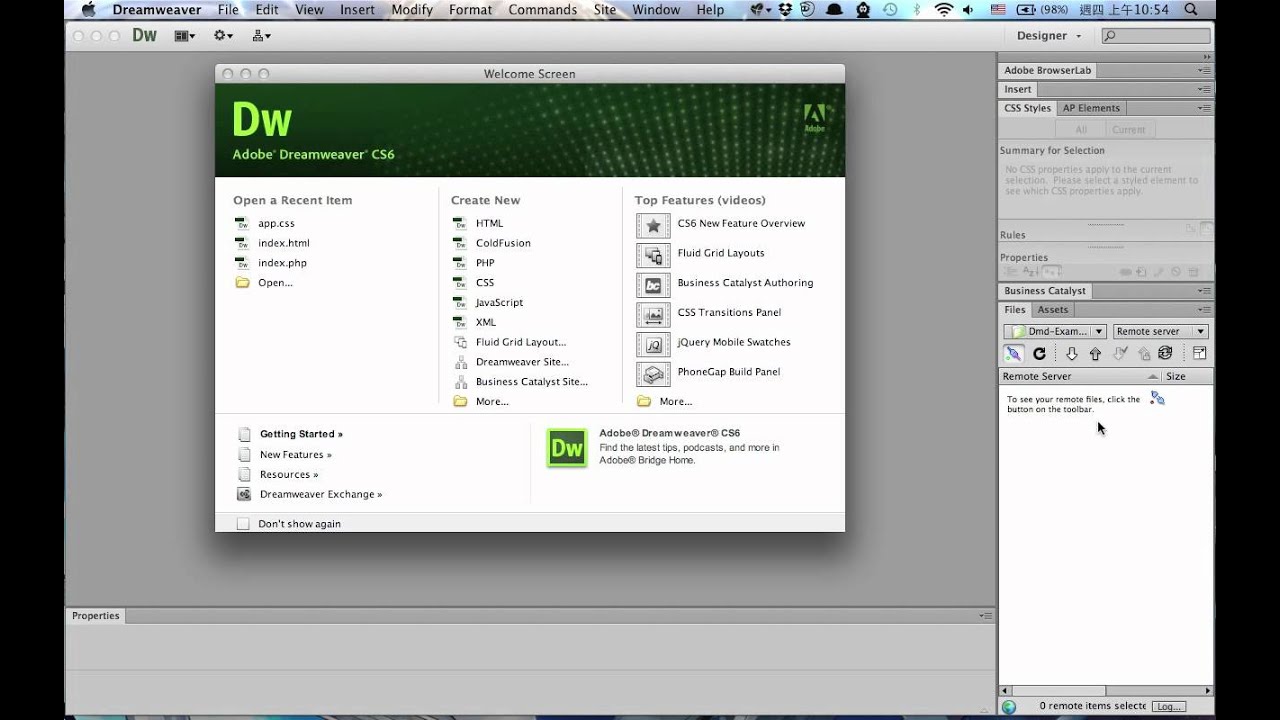The width and height of the screenshot is (1280, 720).
Task: Open the Modify menu
Action: coord(412,9)
